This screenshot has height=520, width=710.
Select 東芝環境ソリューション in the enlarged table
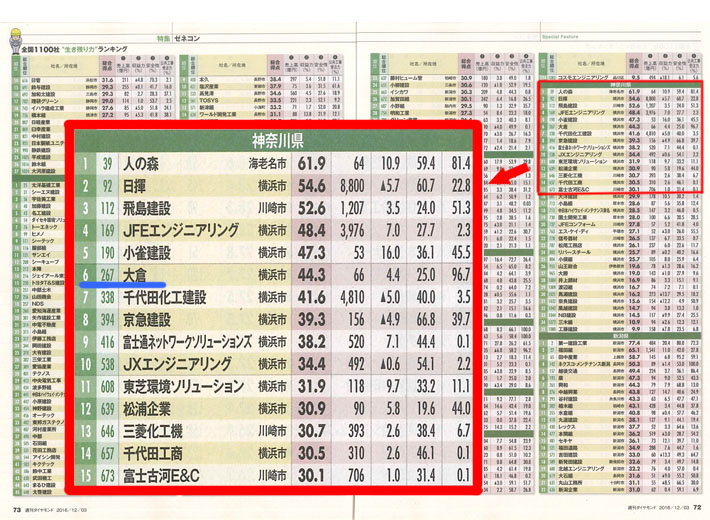coord(183,386)
